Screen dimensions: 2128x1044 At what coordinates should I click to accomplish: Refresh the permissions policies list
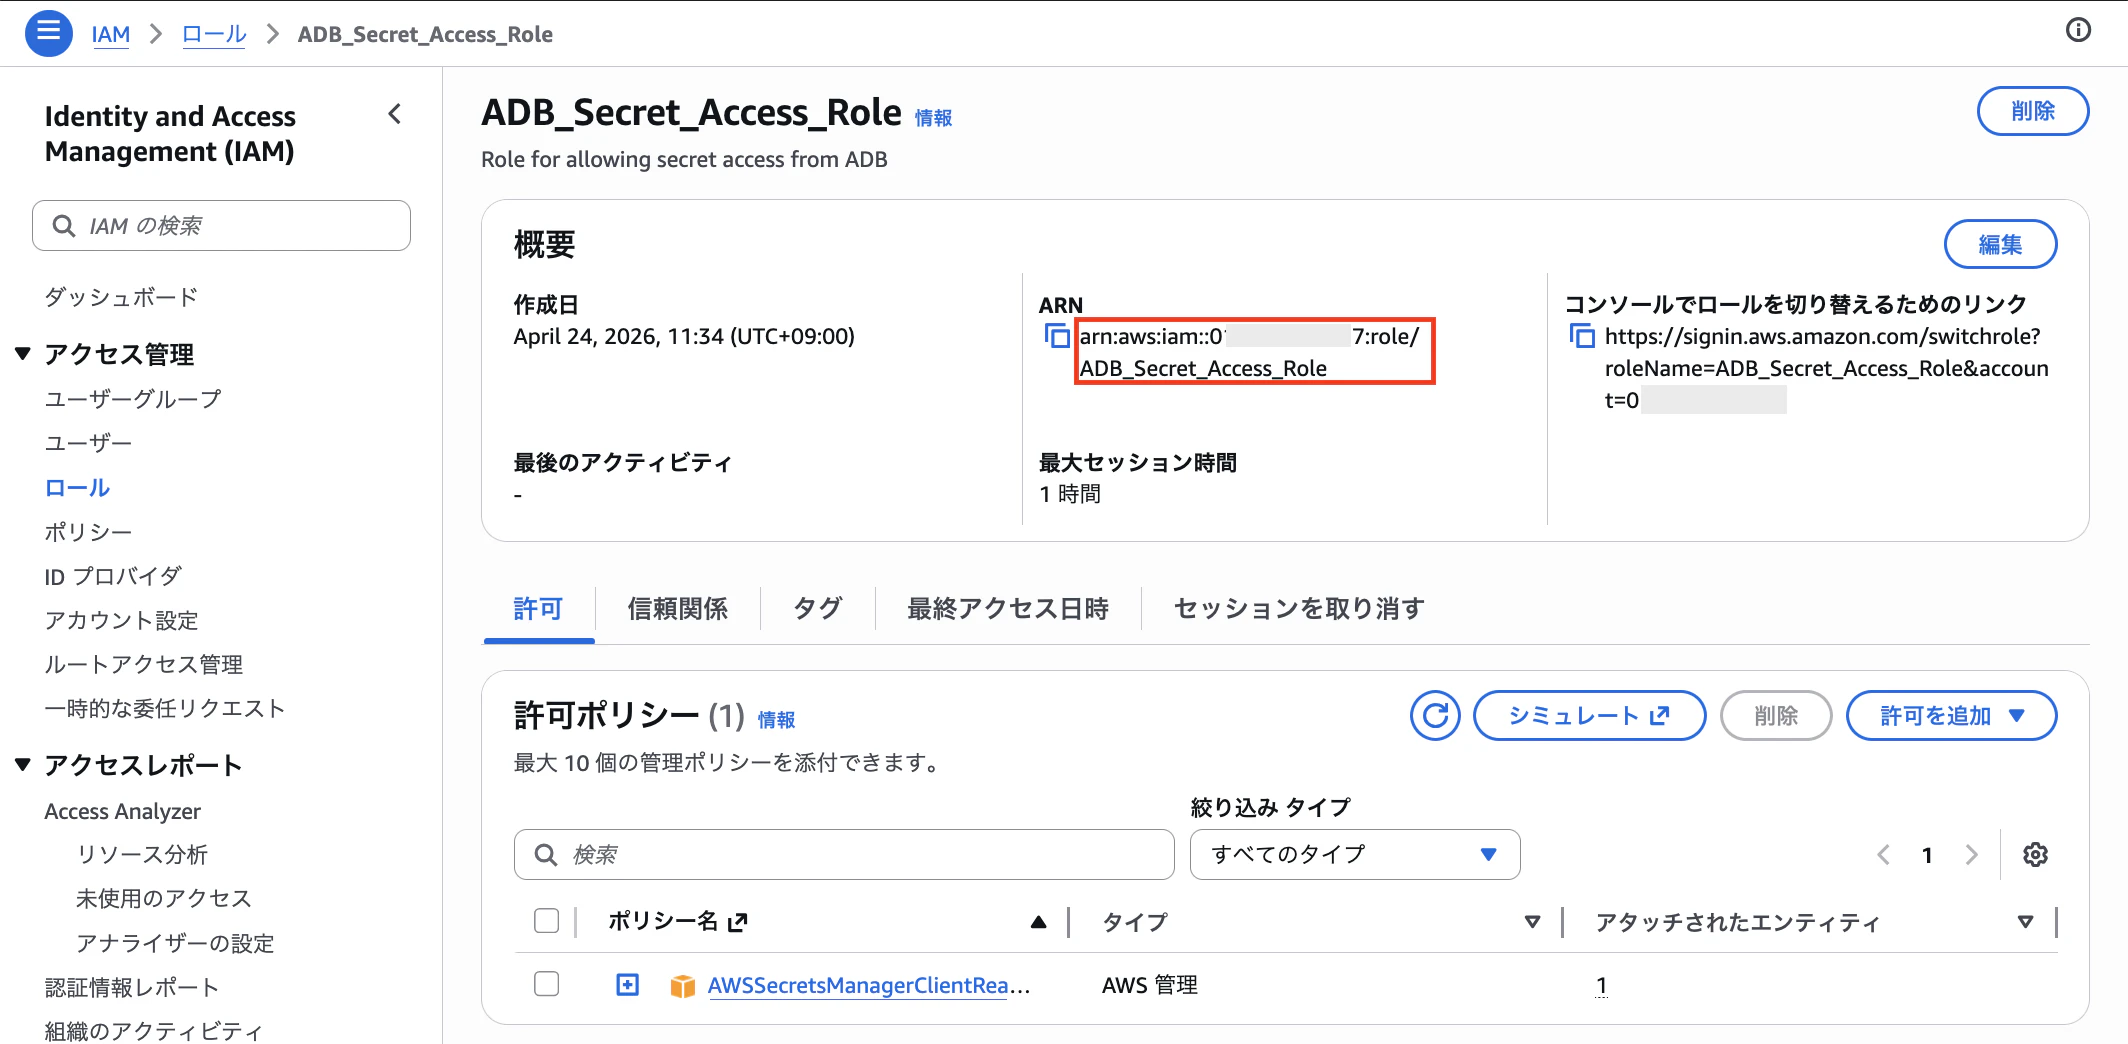(x=1435, y=716)
